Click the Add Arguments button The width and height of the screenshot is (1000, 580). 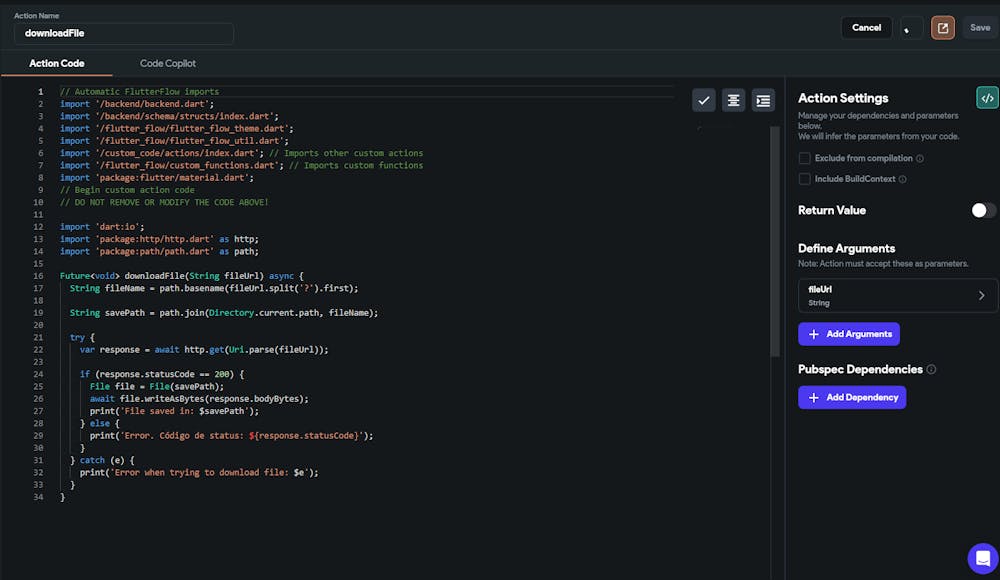point(849,334)
